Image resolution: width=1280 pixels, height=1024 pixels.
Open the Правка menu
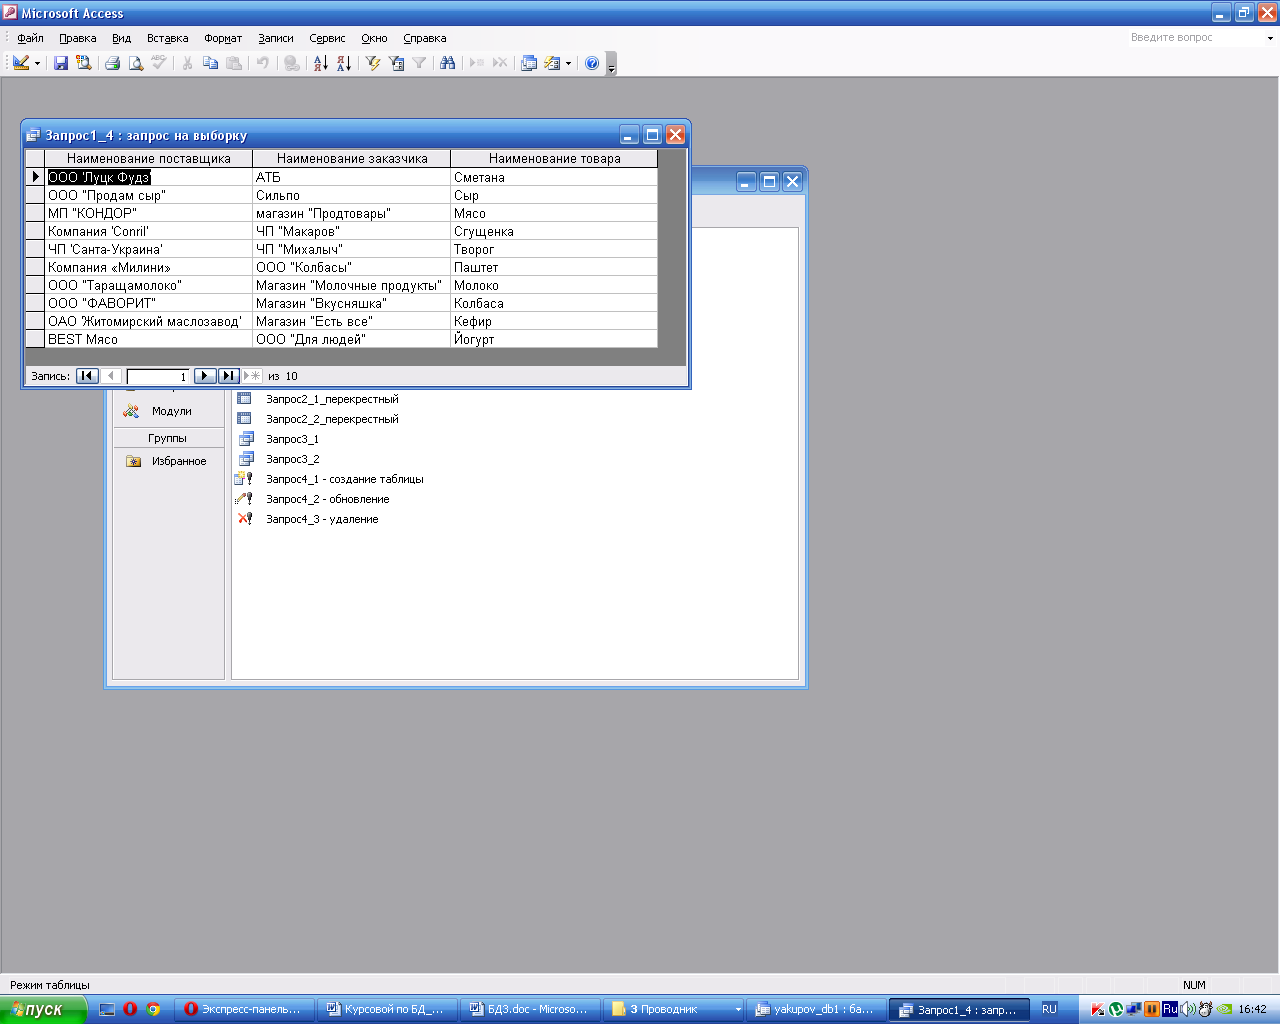point(78,38)
